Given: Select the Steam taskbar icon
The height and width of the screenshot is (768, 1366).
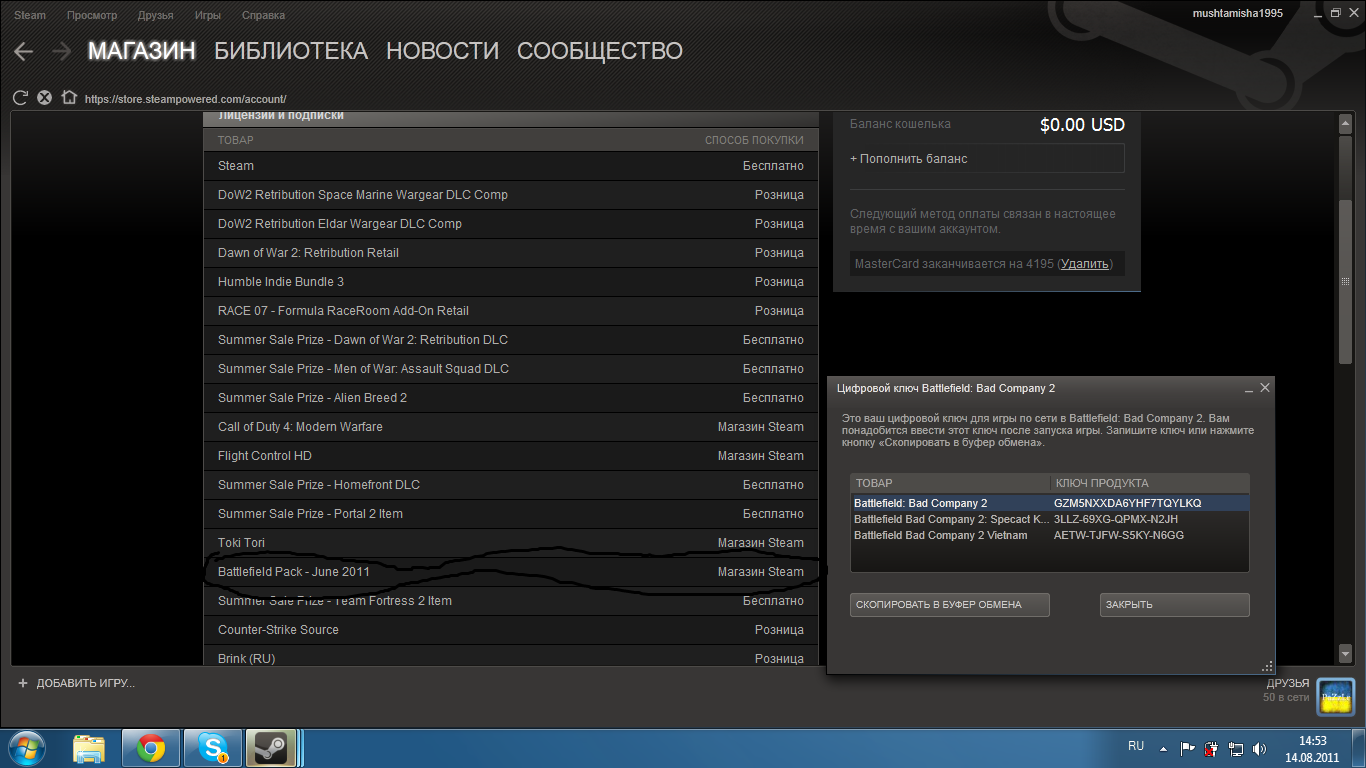Looking at the screenshot, I should 270,748.
